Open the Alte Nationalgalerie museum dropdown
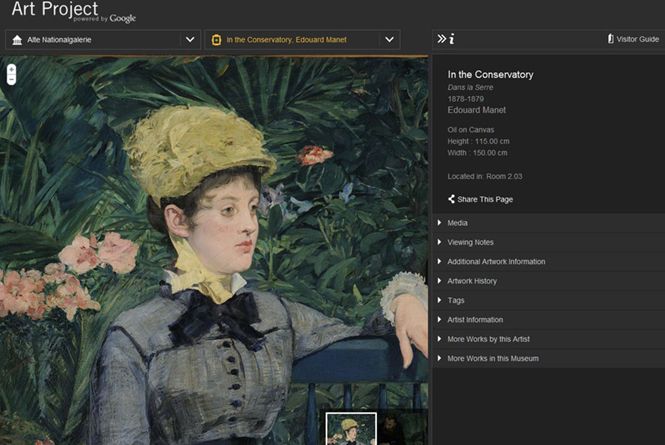This screenshot has height=445, width=665. click(x=190, y=40)
